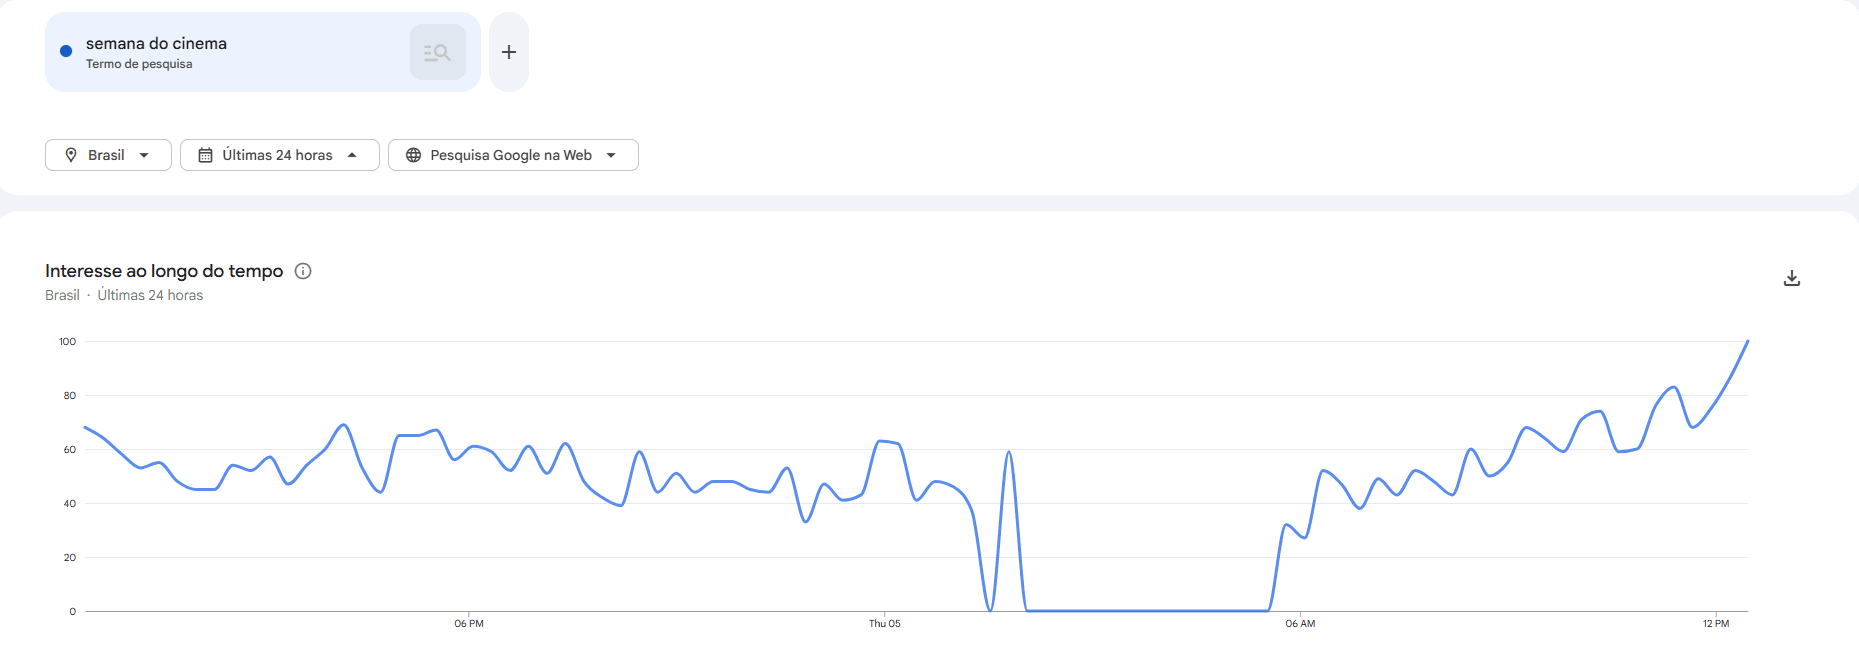The height and width of the screenshot is (670, 1859).
Task: Click the Thu 05 marker on time axis
Action: pos(884,623)
